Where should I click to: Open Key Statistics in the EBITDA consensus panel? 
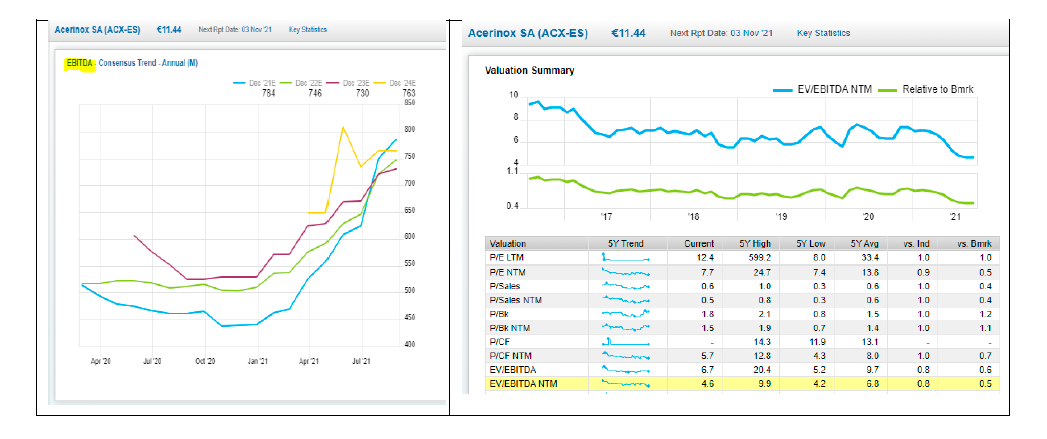[x=308, y=29]
